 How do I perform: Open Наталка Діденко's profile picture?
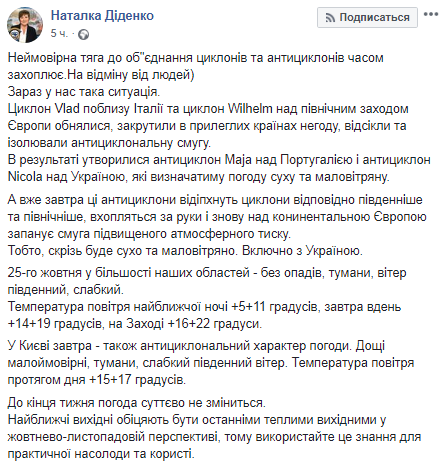(x=25, y=25)
